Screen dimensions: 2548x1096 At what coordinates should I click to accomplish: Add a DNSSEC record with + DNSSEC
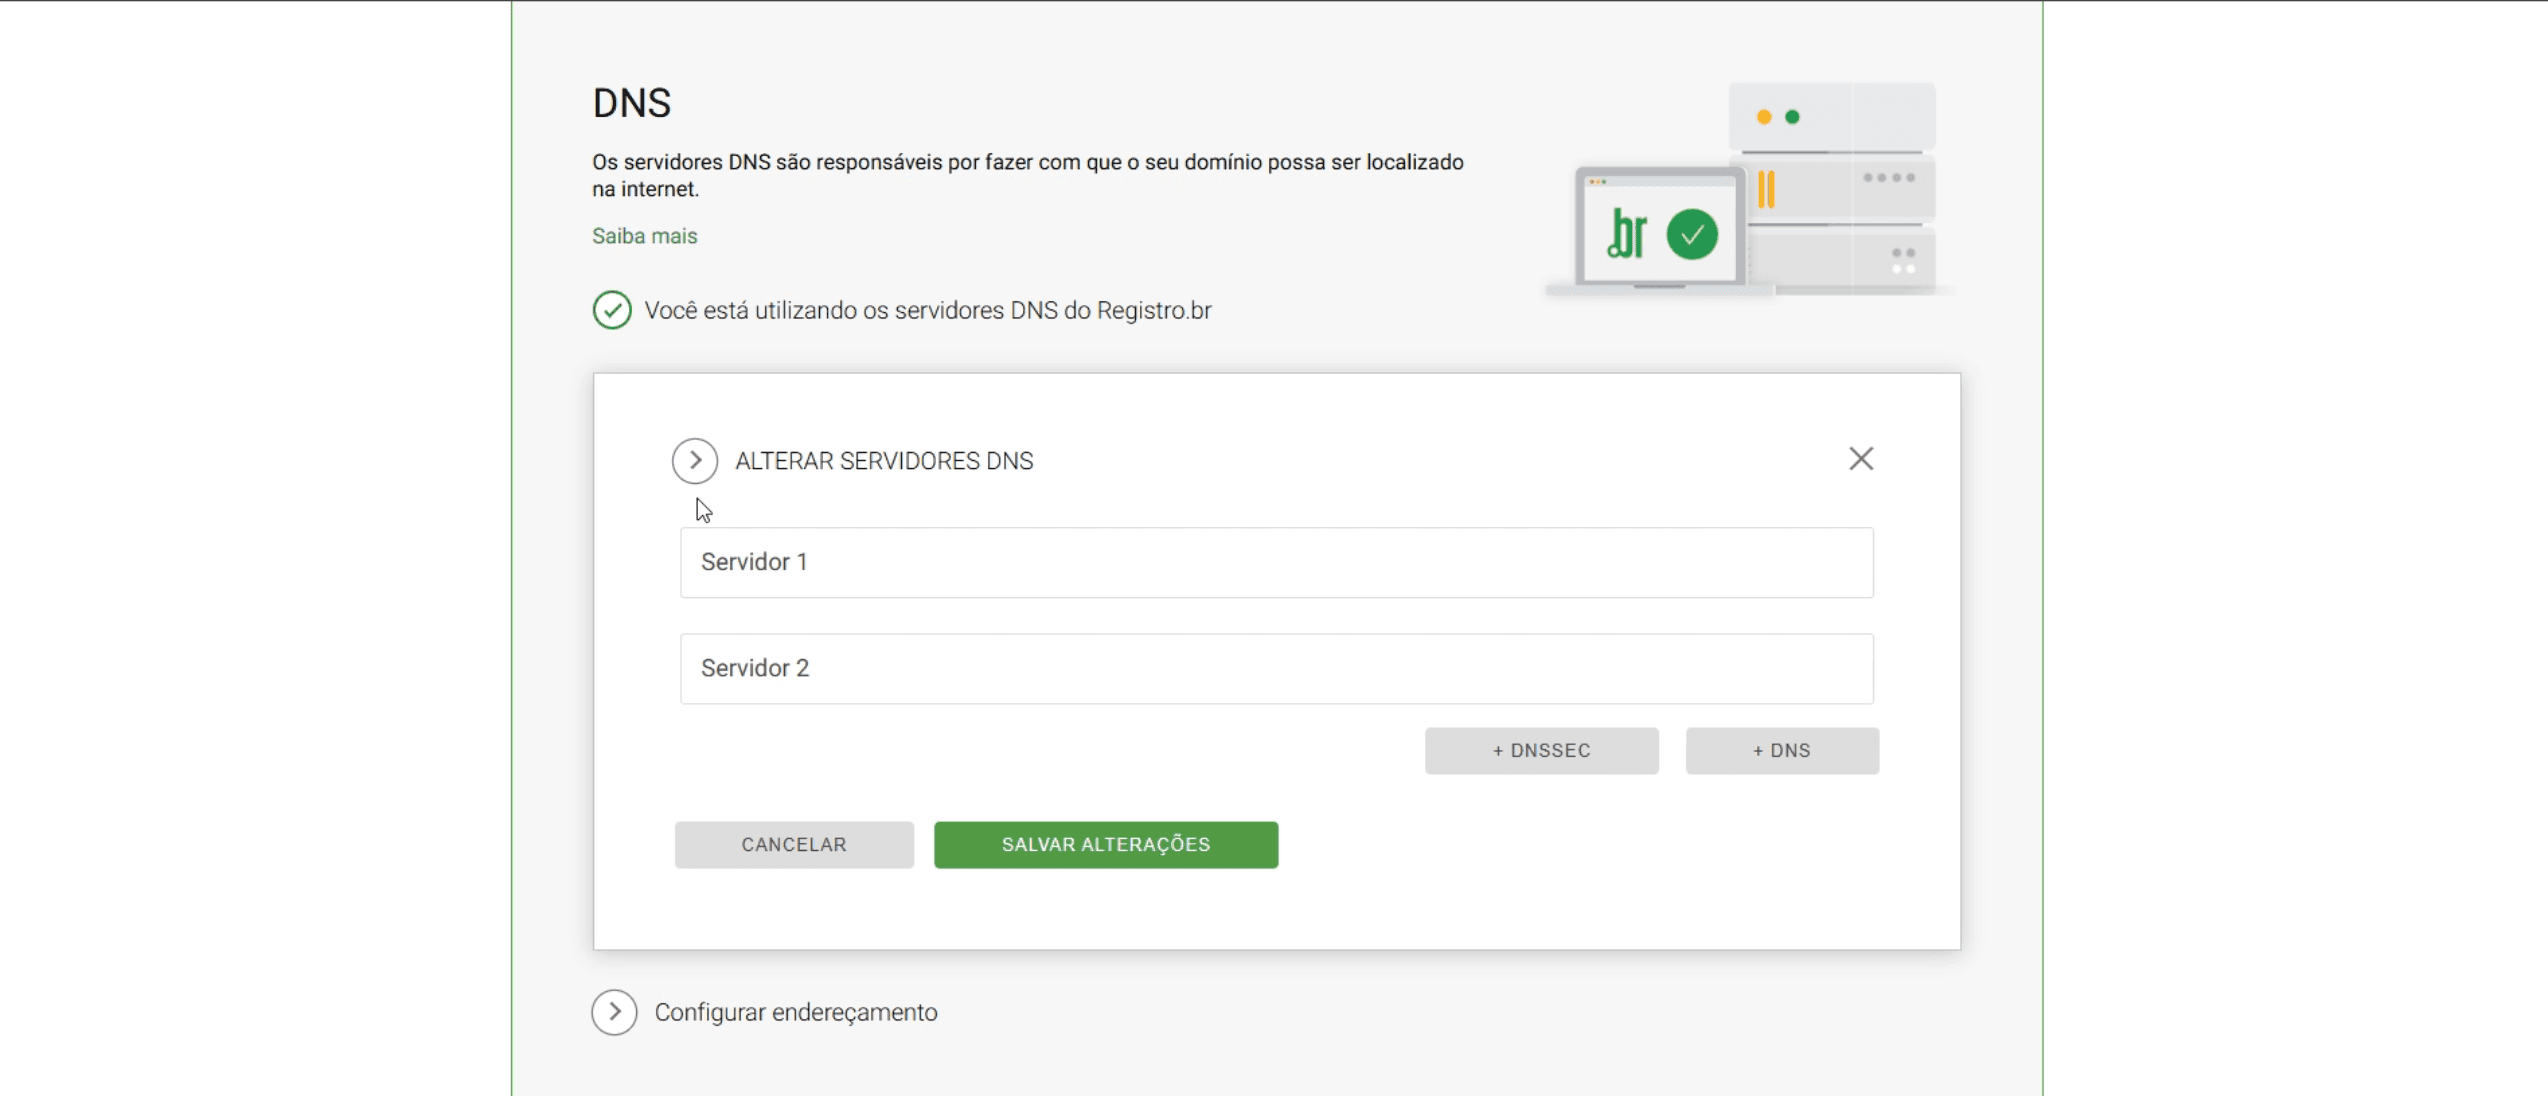coord(1540,751)
